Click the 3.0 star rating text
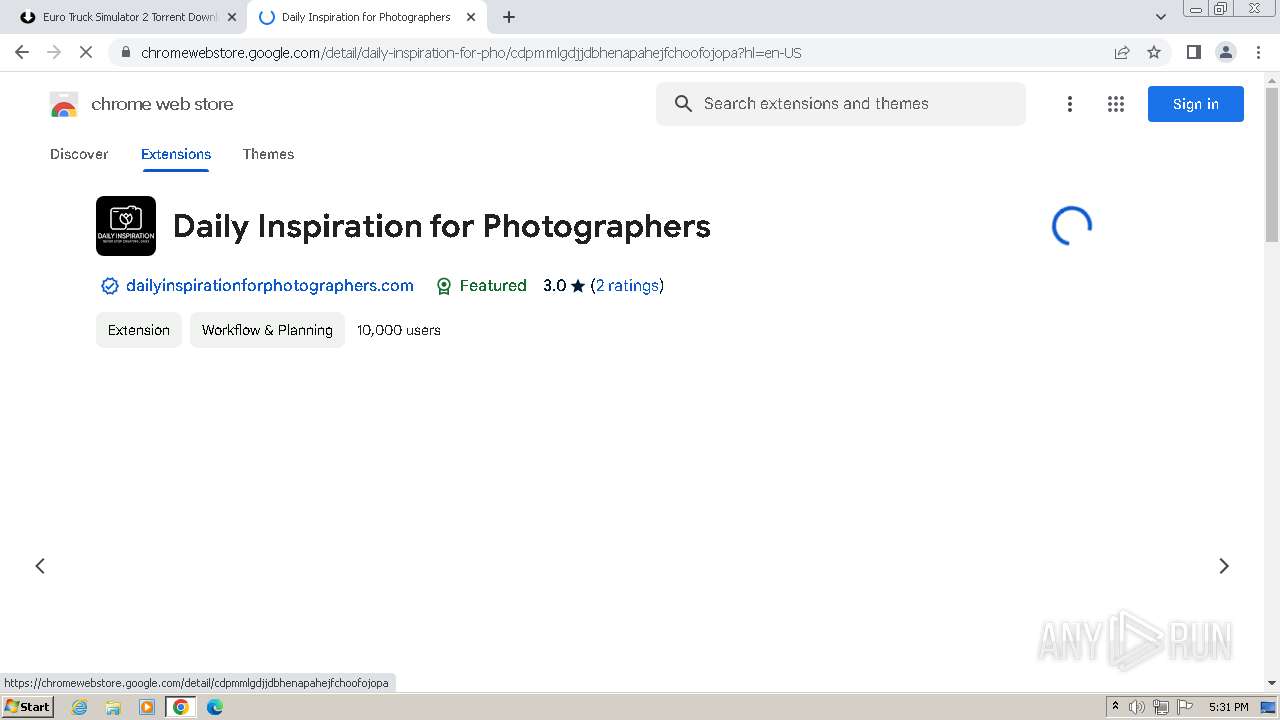The width and height of the screenshot is (1280, 720). point(564,286)
